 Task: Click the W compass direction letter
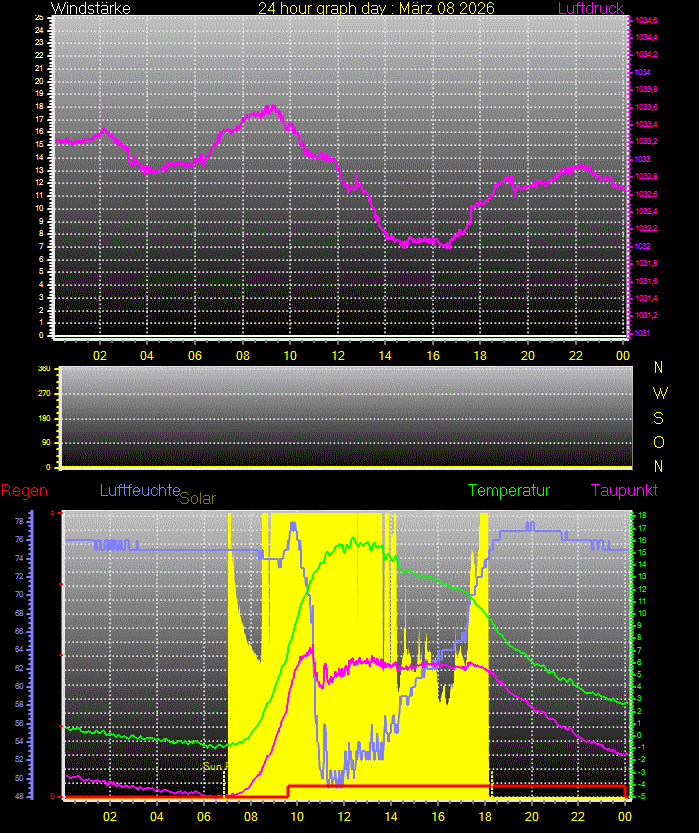click(659, 393)
